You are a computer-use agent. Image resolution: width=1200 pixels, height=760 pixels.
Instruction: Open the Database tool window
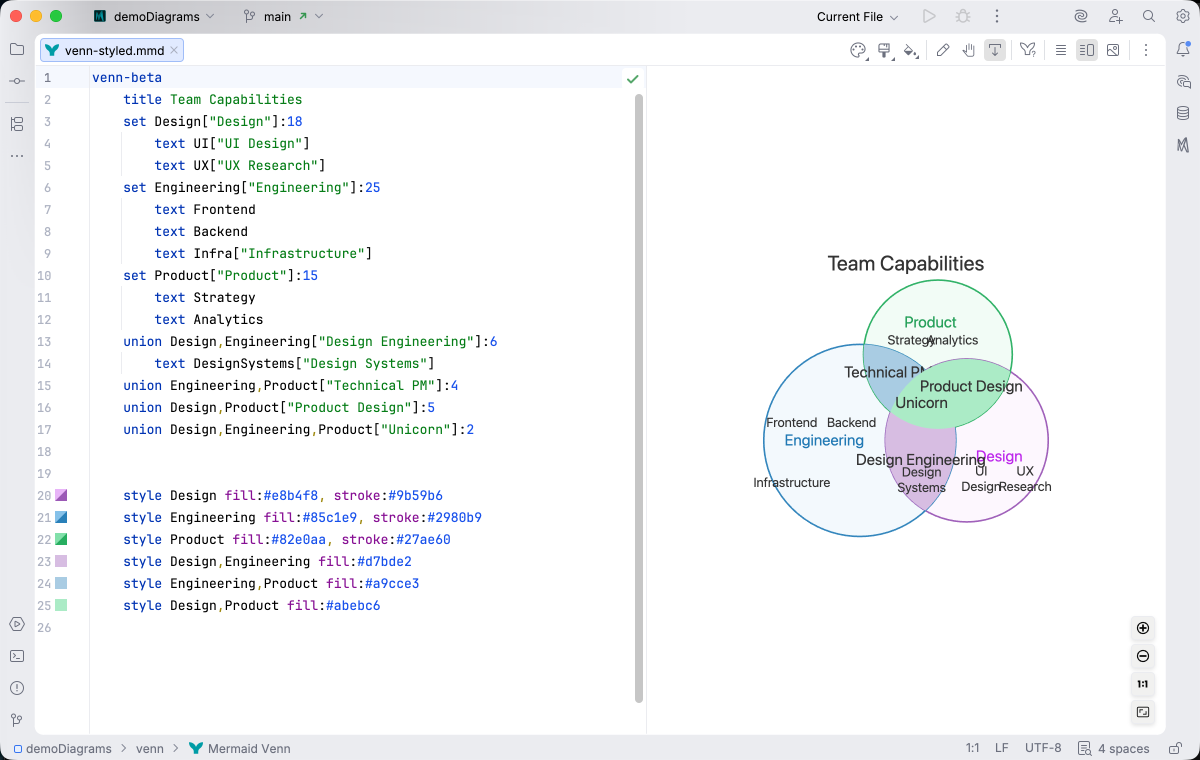1183,113
